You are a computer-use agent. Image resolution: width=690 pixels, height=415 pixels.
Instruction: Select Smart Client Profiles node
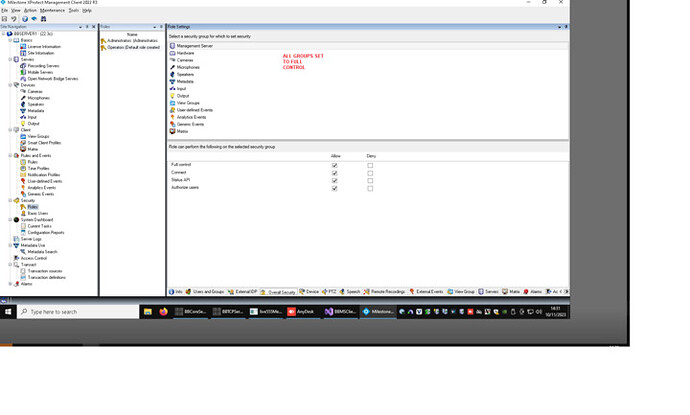point(44,143)
